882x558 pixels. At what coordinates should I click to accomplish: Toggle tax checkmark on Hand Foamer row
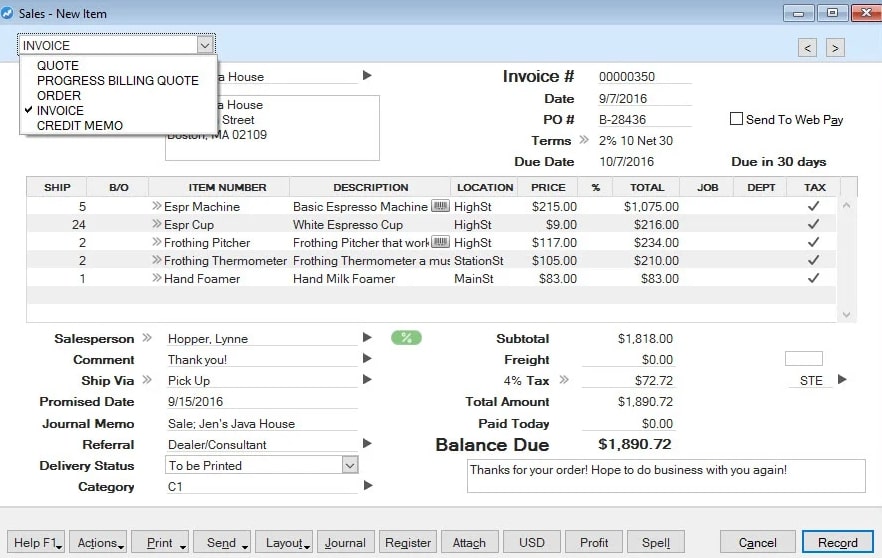[813, 278]
